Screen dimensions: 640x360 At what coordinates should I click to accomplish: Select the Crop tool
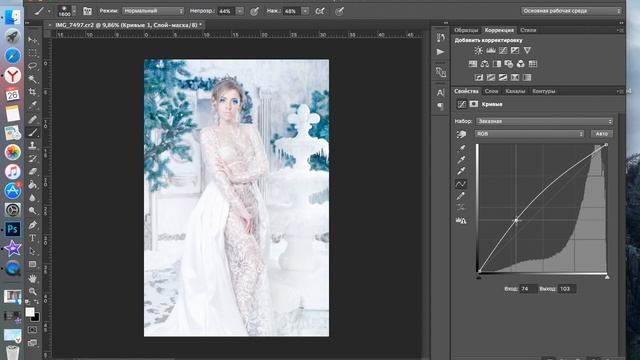pos(33,92)
